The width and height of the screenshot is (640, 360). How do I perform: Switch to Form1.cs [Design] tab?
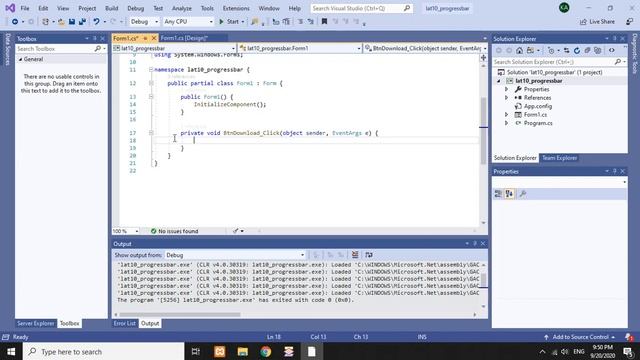coord(184,38)
